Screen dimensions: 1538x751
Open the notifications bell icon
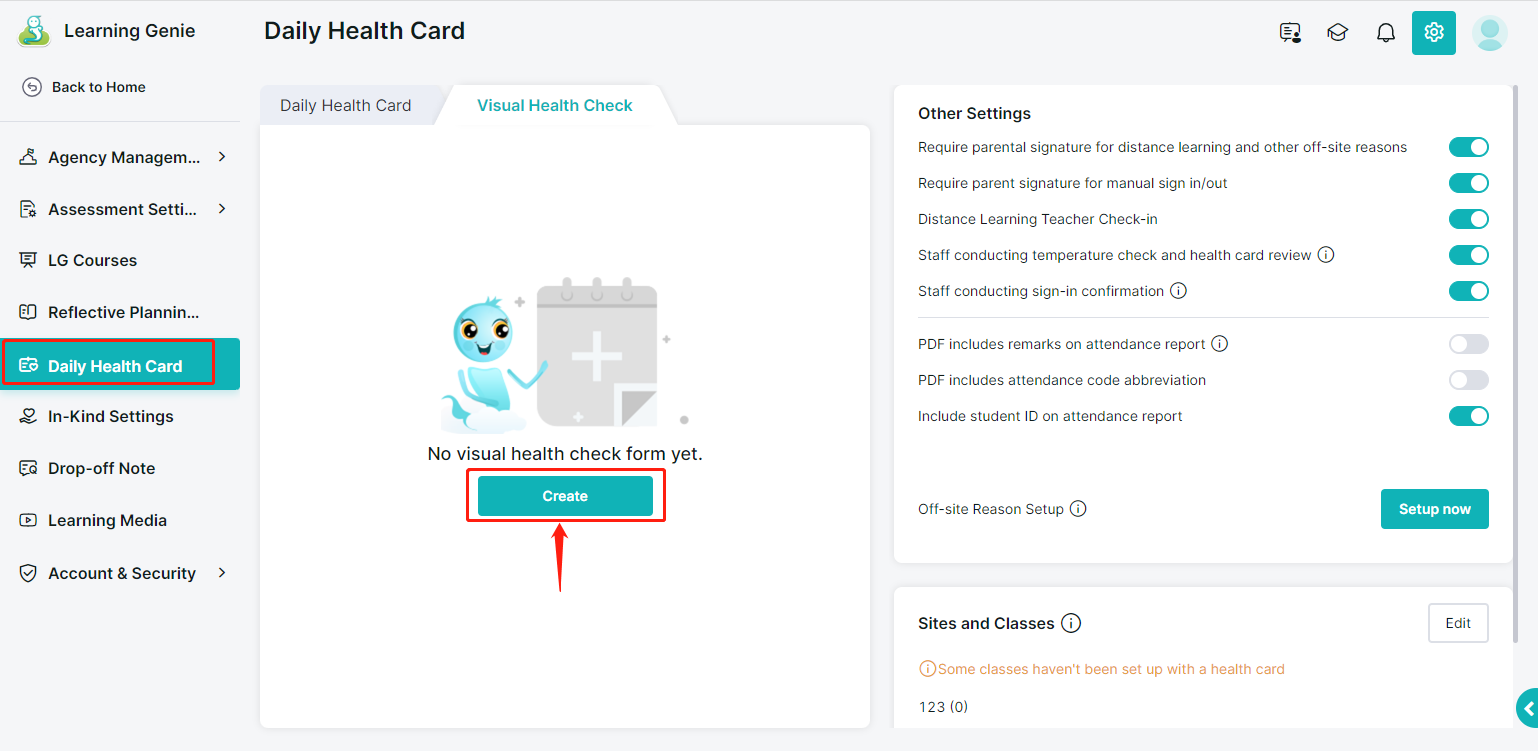tap(1385, 33)
